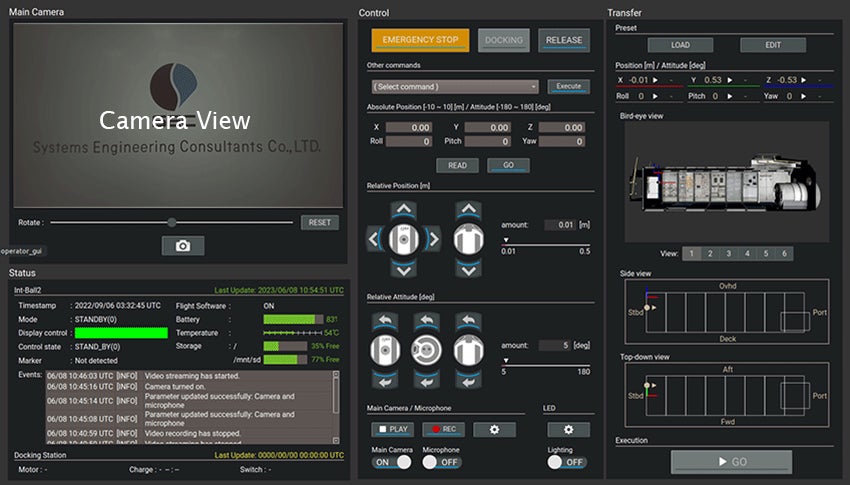The width and height of the screenshot is (850, 485).
Task: Start video recording with REC
Action: (442, 429)
